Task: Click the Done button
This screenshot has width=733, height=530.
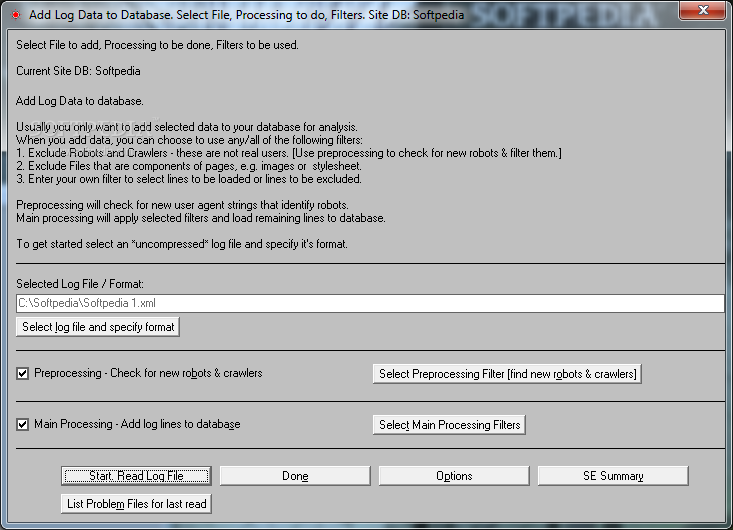Action: 295,476
